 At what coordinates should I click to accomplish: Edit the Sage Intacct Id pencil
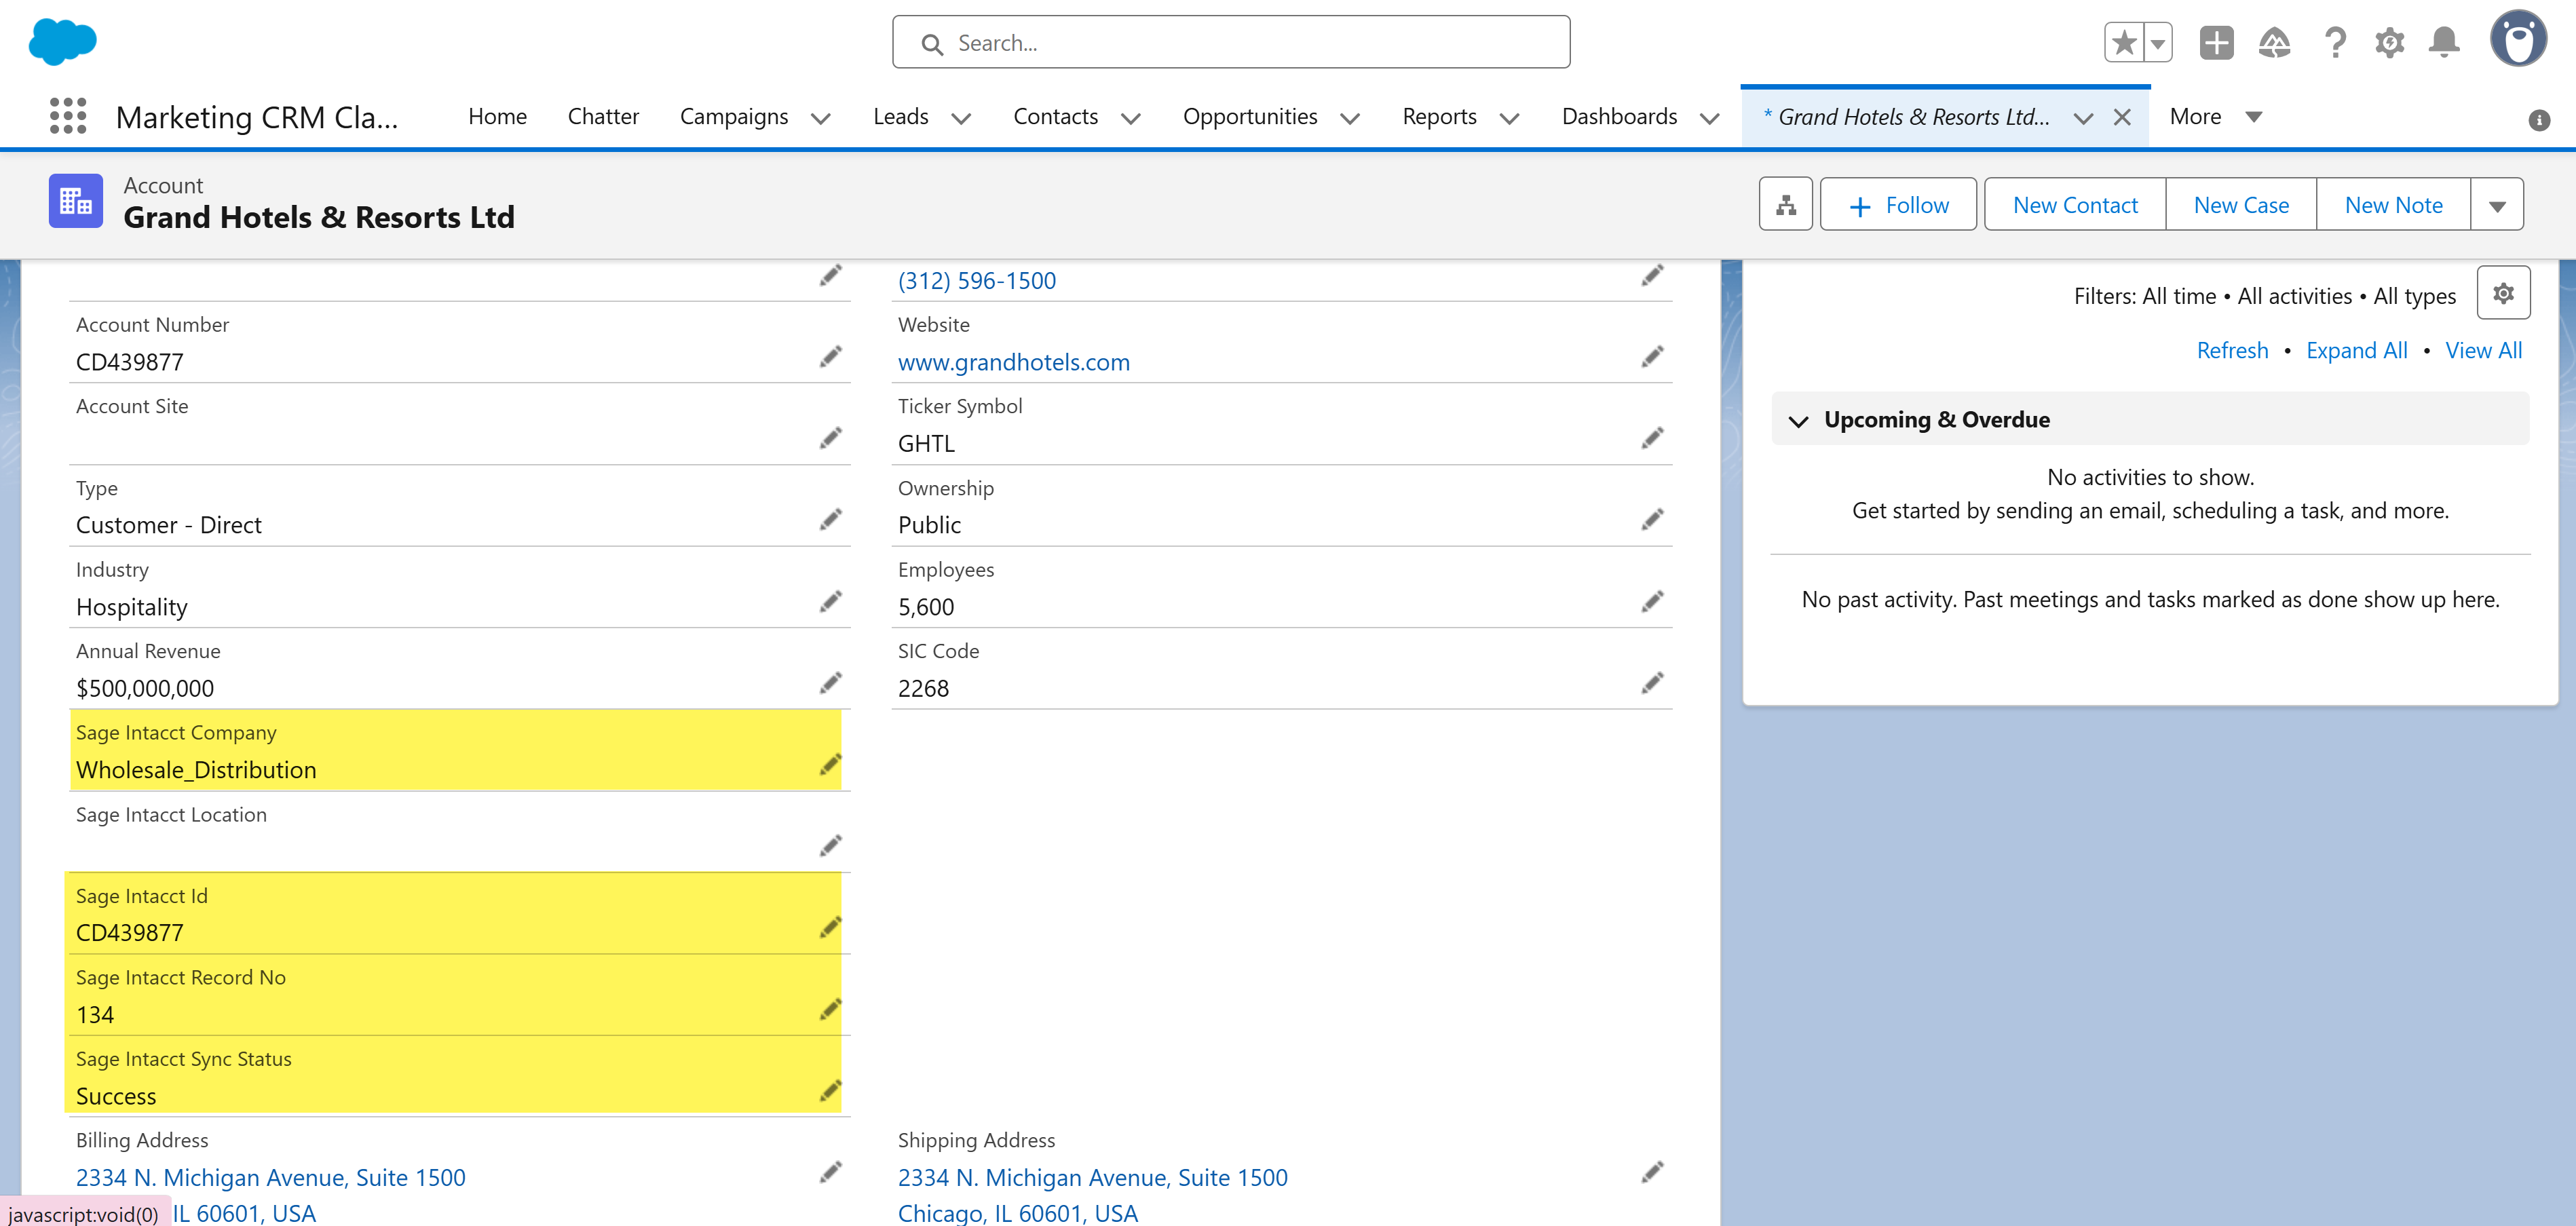pos(830,928)
